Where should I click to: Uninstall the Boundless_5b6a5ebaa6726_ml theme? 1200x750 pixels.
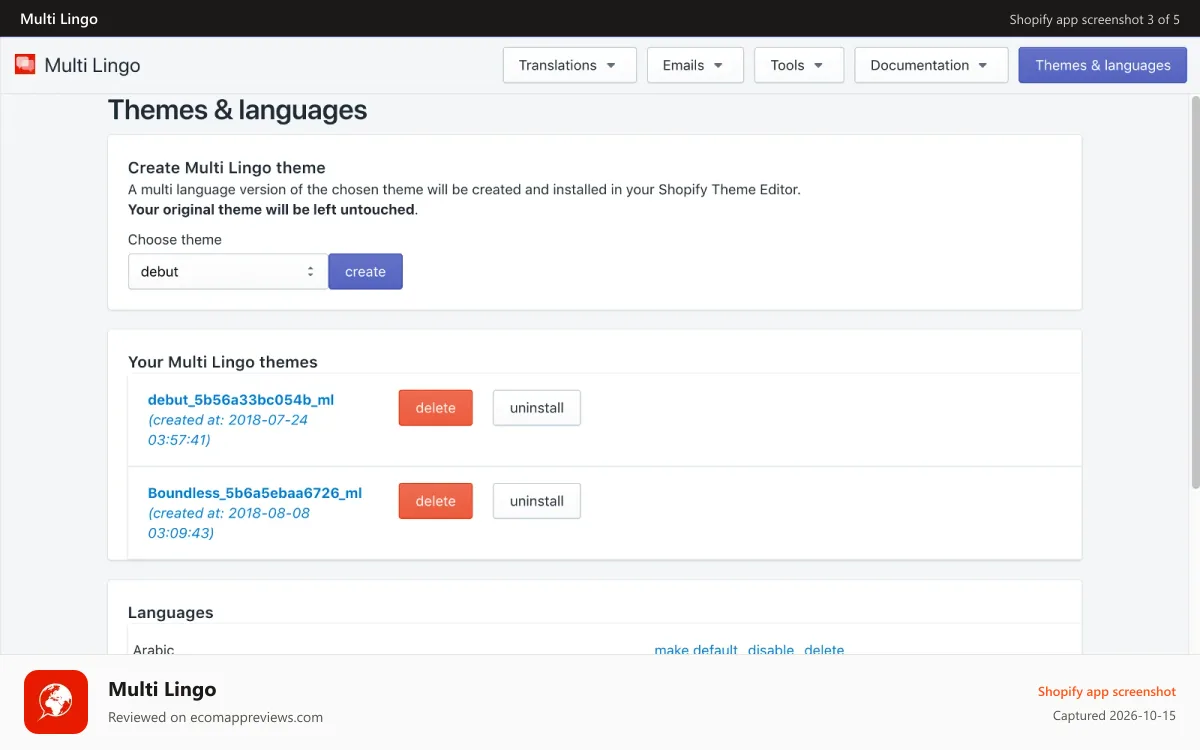pyautogui.click(x=537, y=501)
